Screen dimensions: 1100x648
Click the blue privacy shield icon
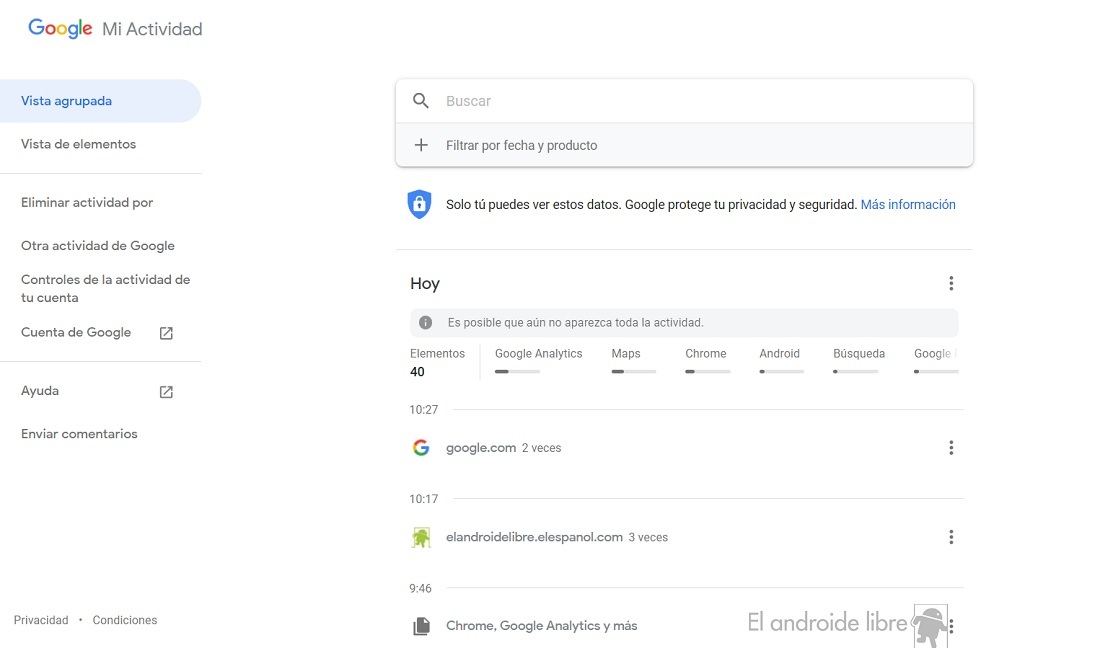(x=419, y=204)
